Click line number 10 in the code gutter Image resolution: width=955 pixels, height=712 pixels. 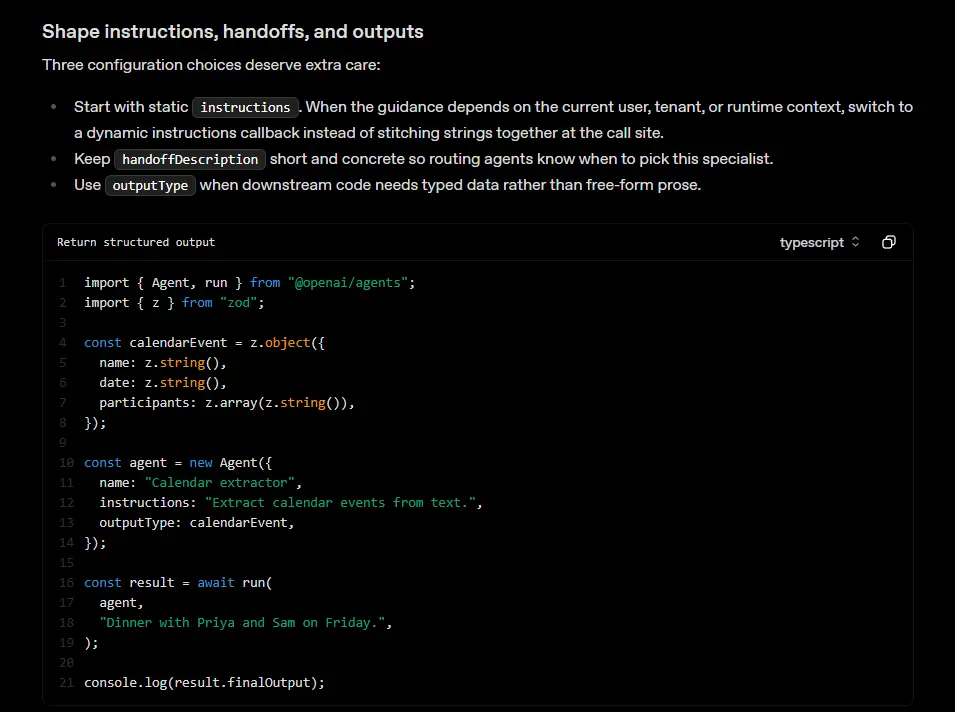click(x=66, y=462)
